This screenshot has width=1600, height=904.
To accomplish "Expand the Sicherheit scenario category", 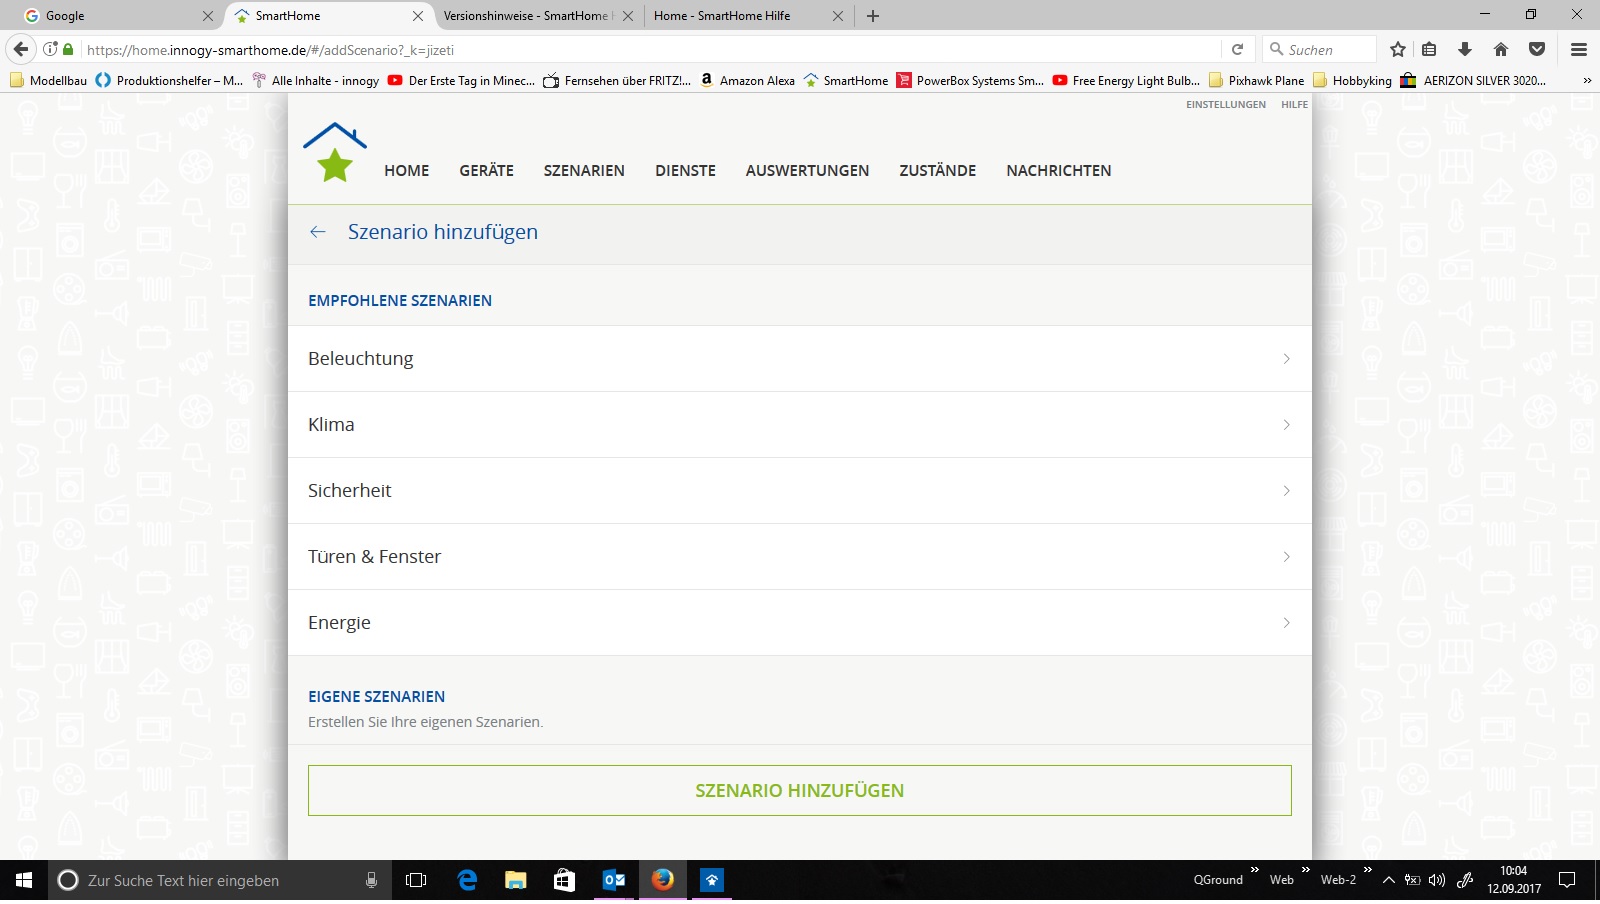I will tap(799, 491).
